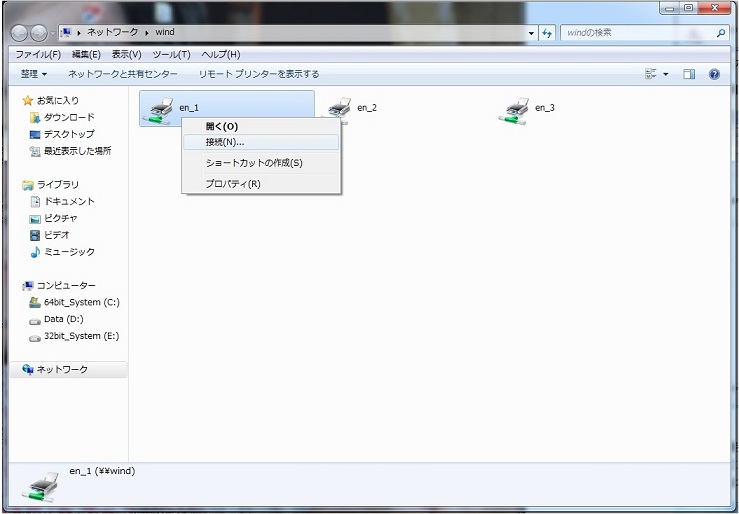
Task: Select ピクチャ label in libraries
Action: click(61, 218)
